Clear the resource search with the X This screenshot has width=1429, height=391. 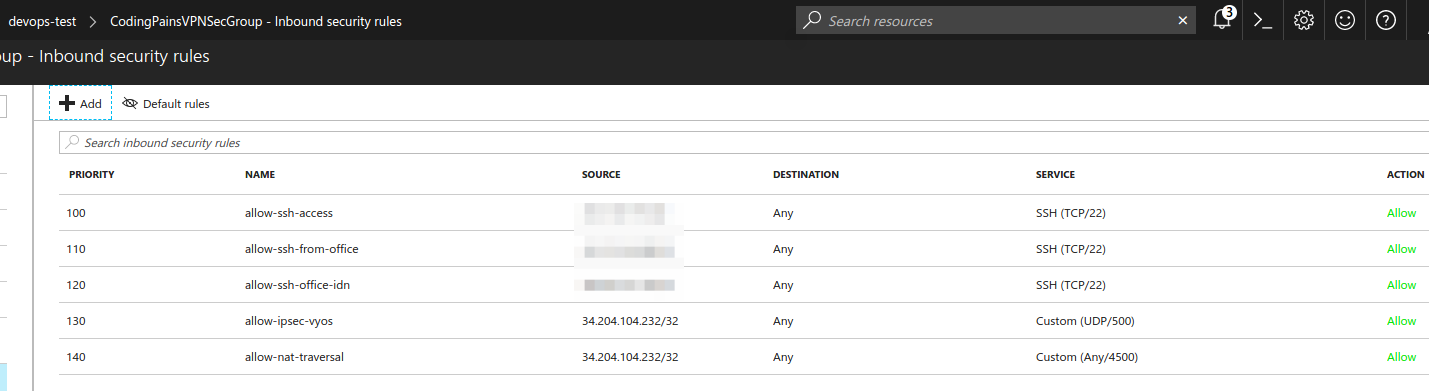click(1183, 20)
